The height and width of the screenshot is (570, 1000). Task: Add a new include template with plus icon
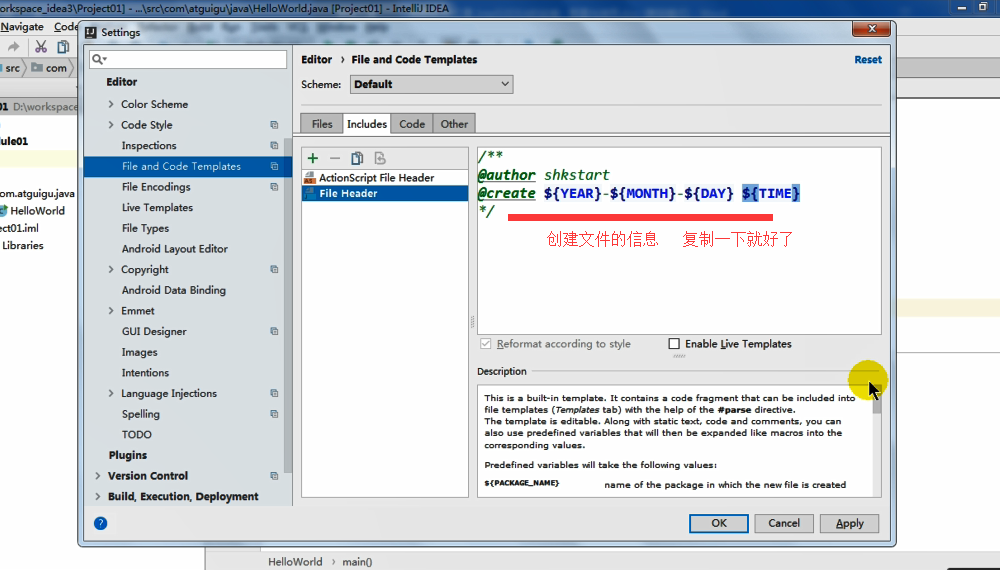tap(312, 158)
